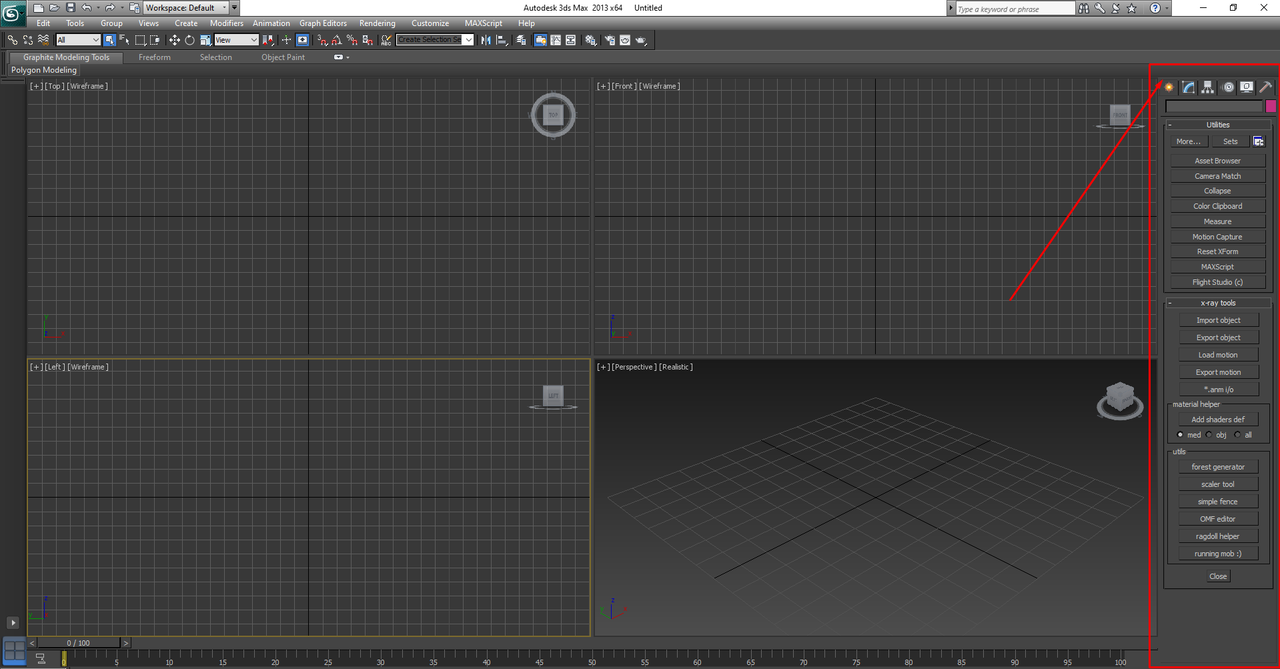Select the 'all' radio option
The width and height of the screenshot is (1280, 669).
(1236, 435)
